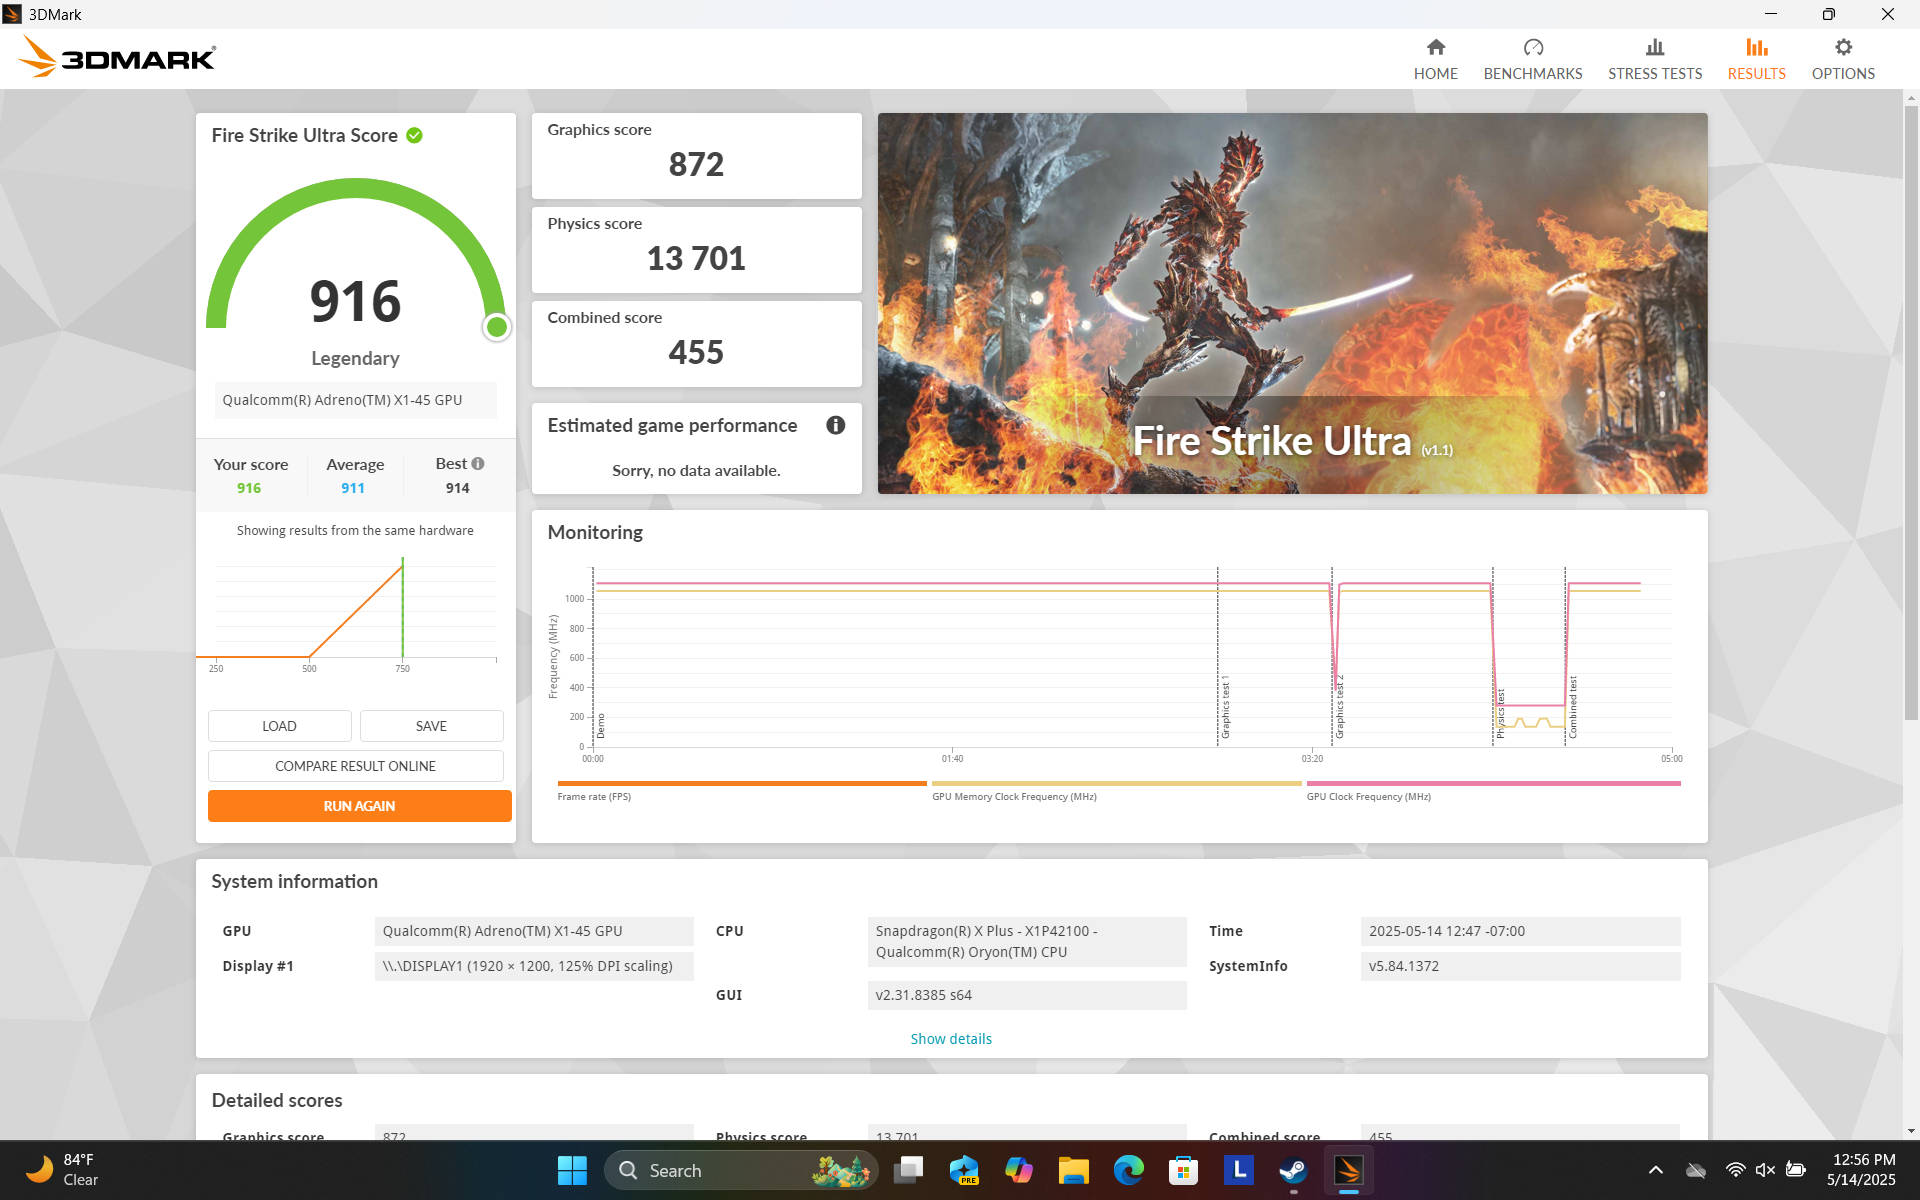The height and width of the screenshot is (1200, 1920).
Task: Select the Results tab
Action: tap(1756, 60)
